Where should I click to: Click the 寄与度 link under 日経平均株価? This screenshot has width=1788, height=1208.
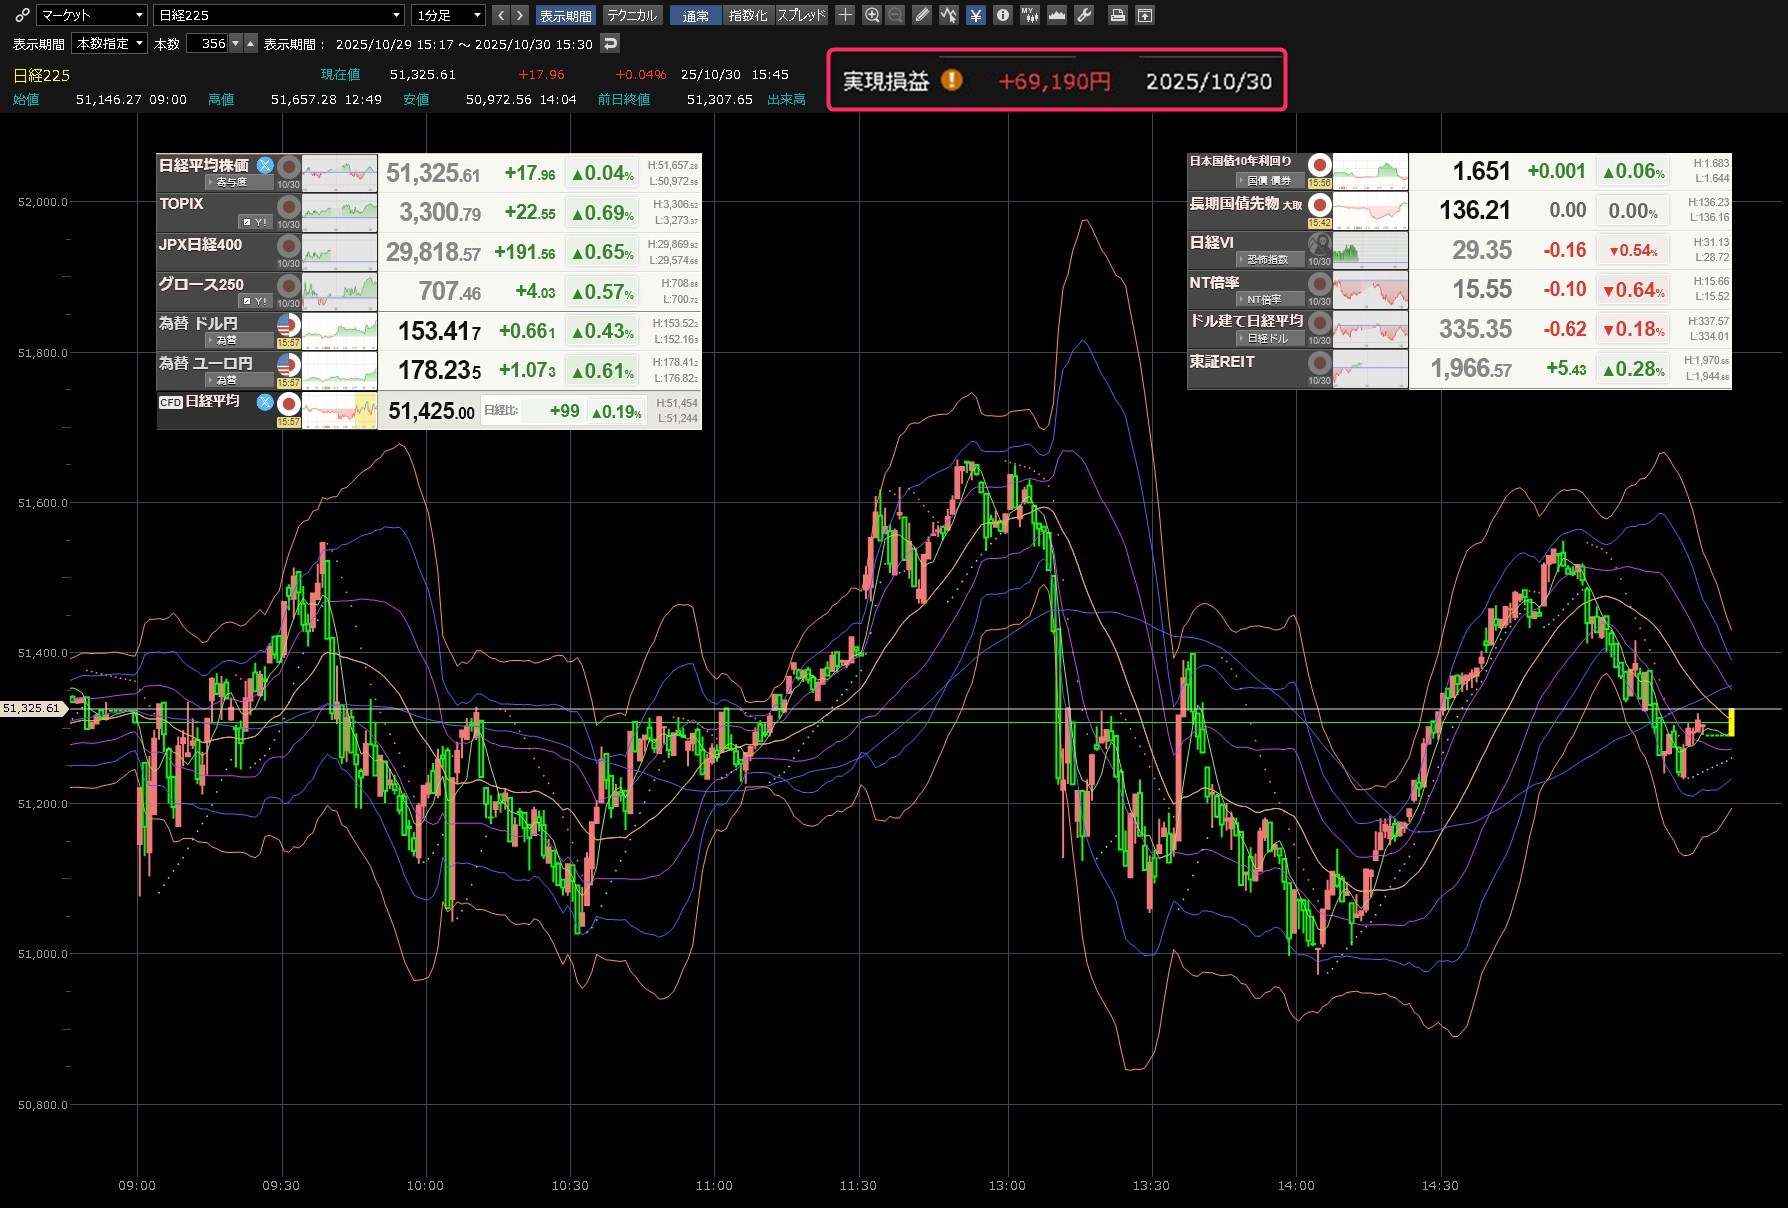point(231,182)
